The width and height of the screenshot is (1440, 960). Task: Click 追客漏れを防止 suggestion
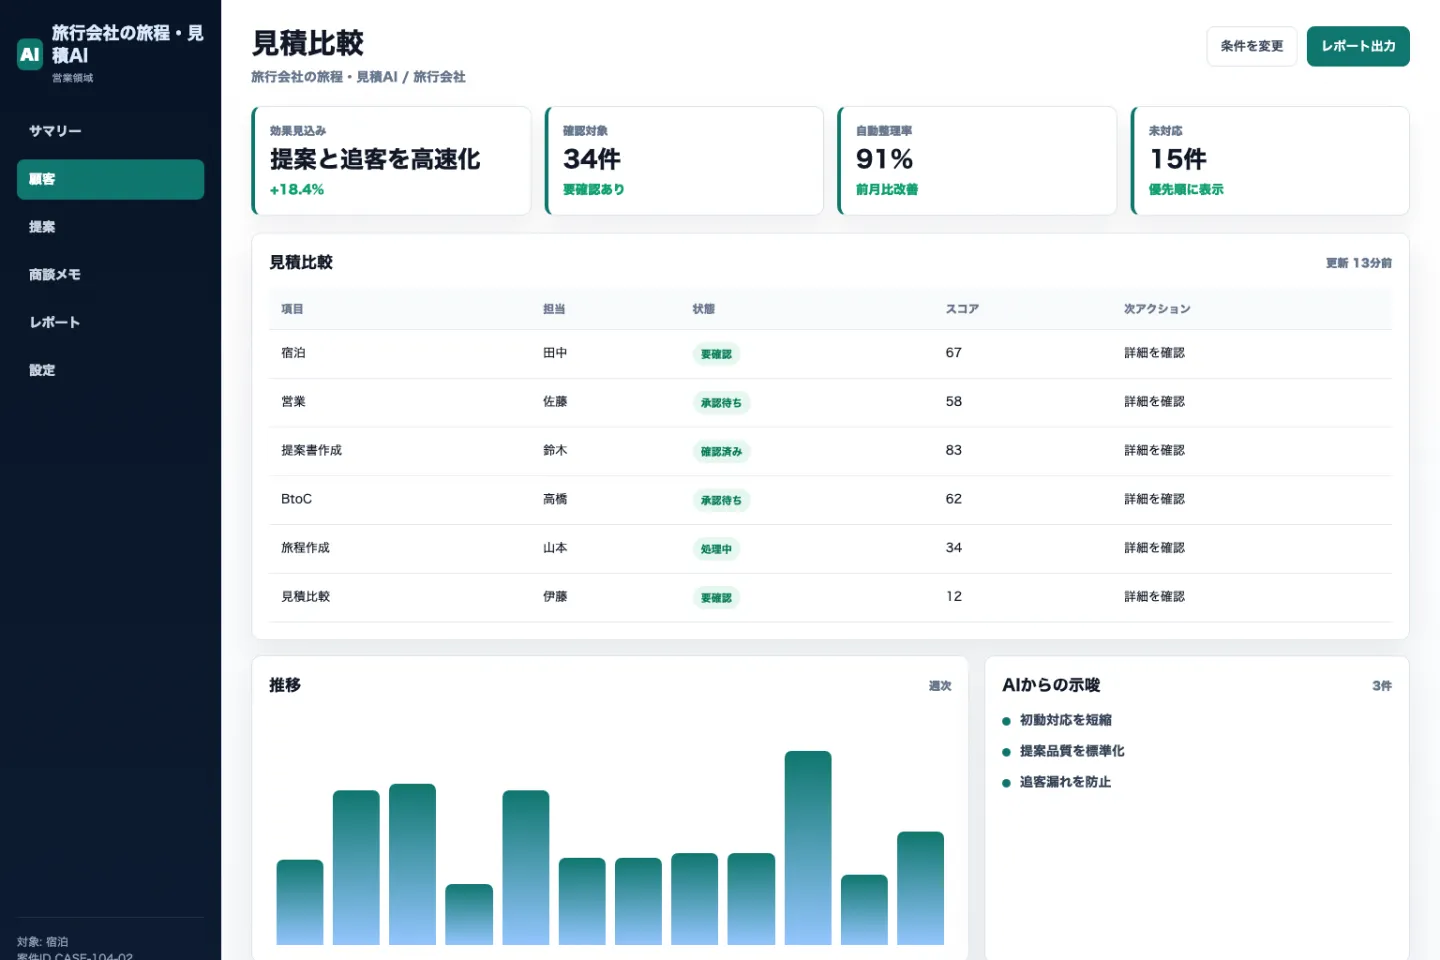click(1066, 782)
